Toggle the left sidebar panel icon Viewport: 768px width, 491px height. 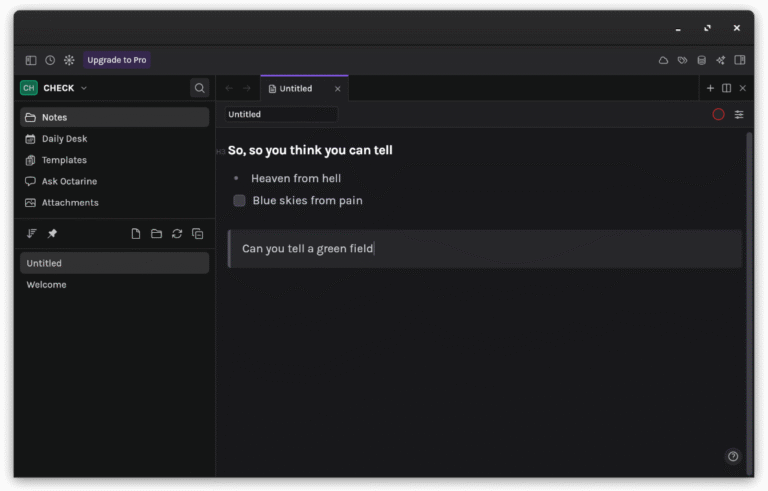(31, 60)
